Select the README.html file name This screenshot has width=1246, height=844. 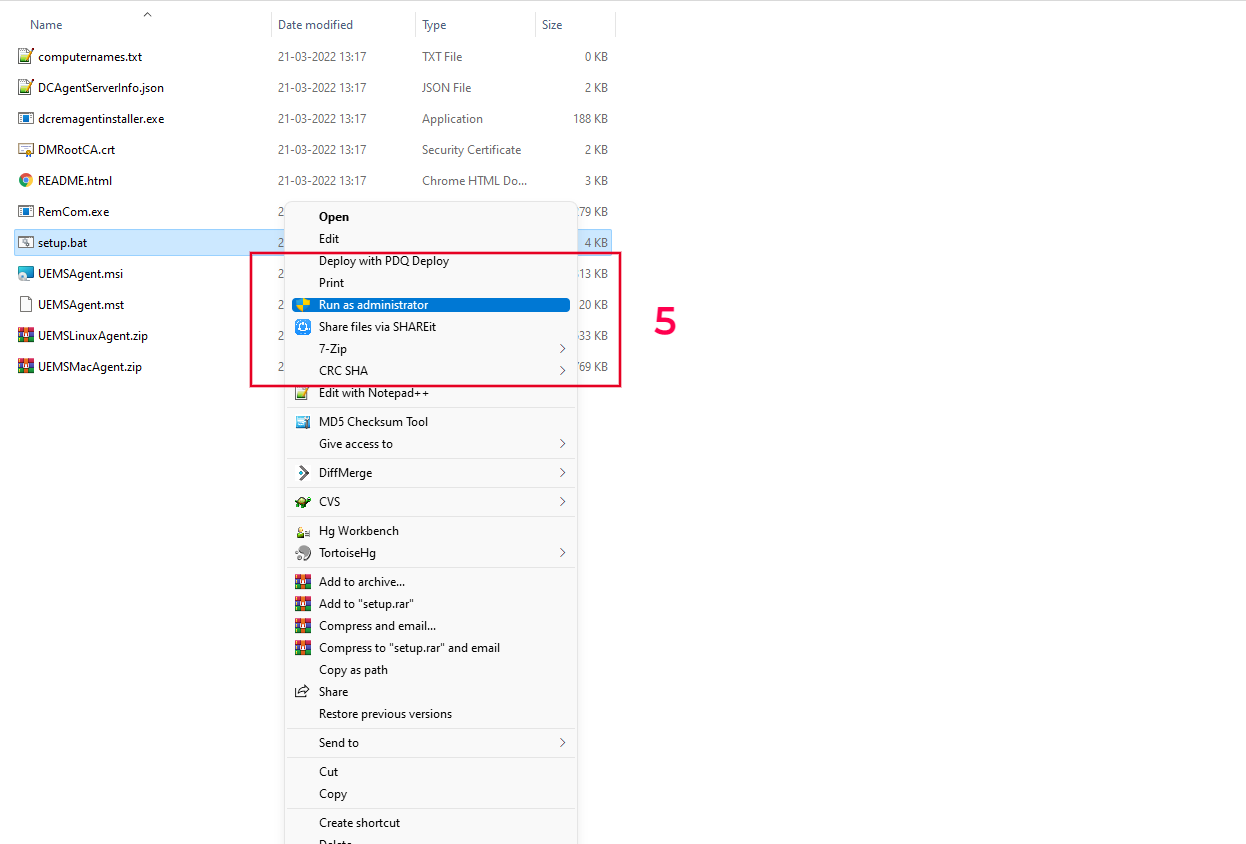coord(75,181)
